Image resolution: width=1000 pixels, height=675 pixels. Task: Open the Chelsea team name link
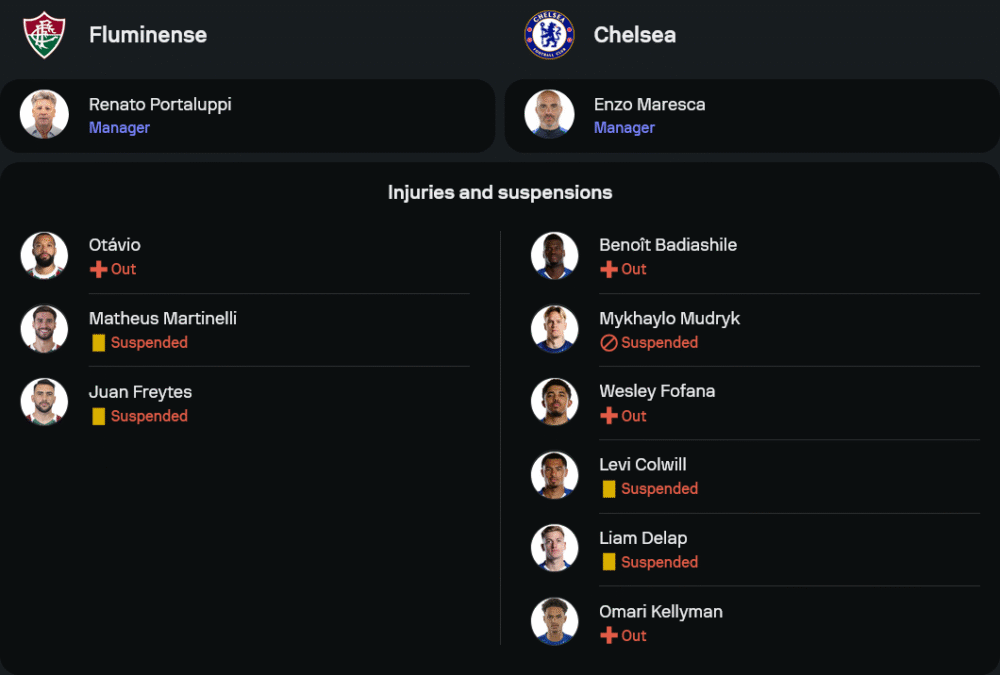635,35
